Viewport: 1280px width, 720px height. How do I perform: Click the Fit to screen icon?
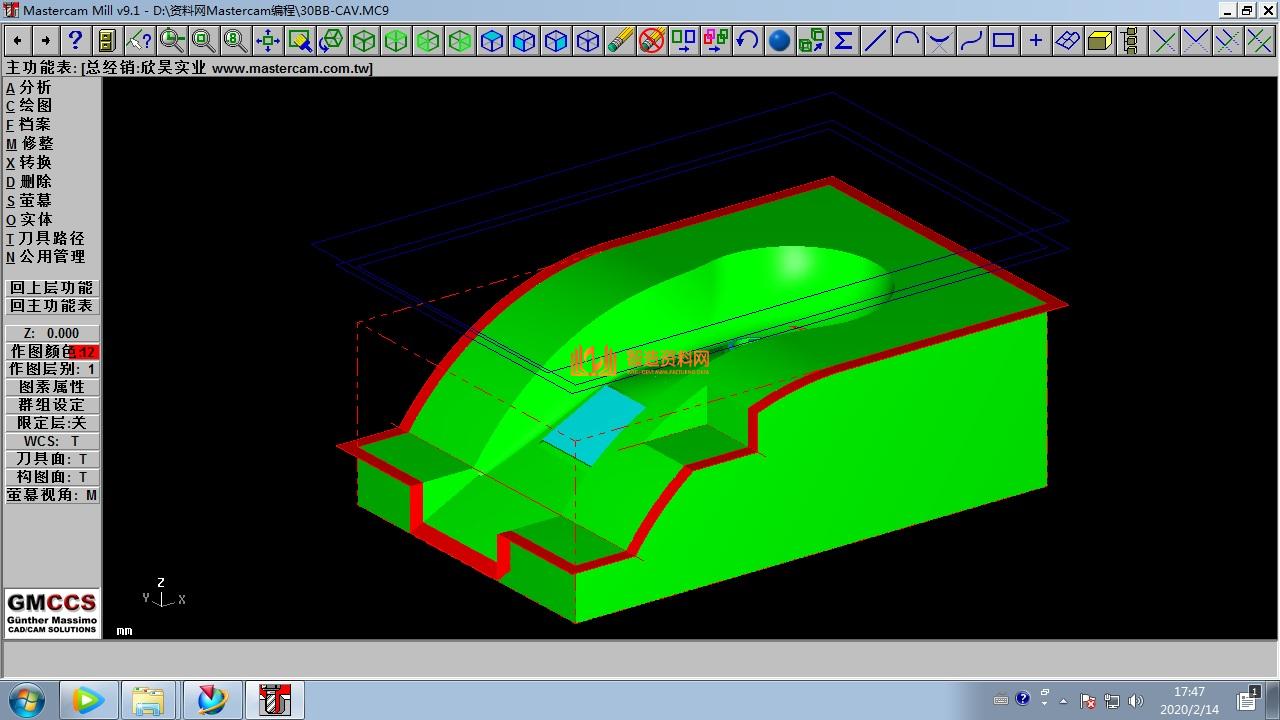click(268, 40)
